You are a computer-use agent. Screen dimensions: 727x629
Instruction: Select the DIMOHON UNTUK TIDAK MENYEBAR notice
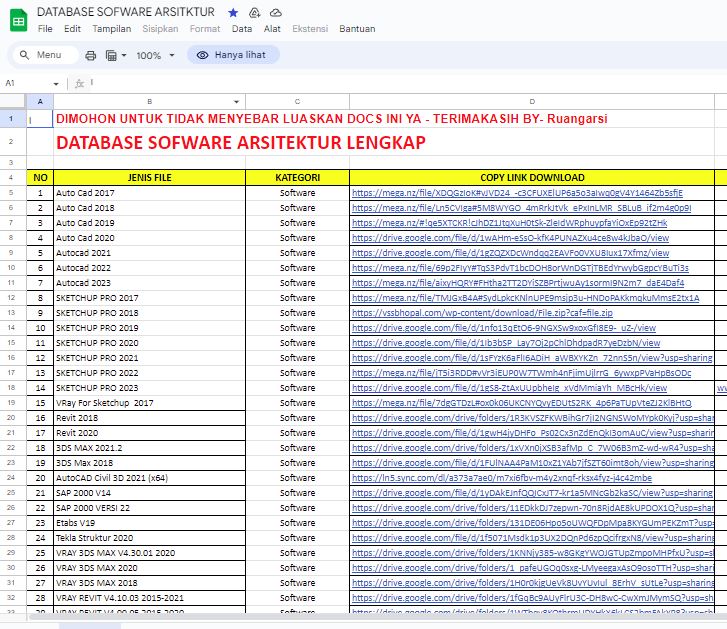tap(332, 119)
